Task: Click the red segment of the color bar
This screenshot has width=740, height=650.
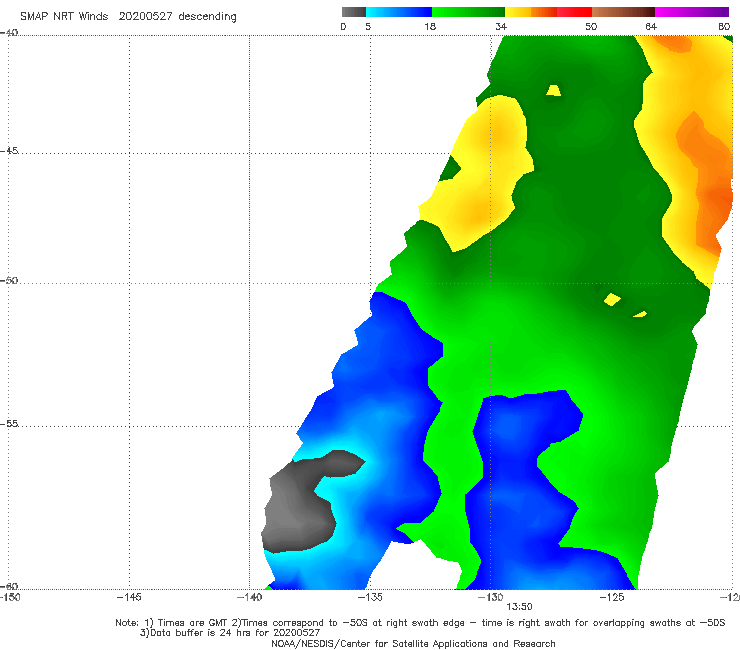Action: pos(574,12)
